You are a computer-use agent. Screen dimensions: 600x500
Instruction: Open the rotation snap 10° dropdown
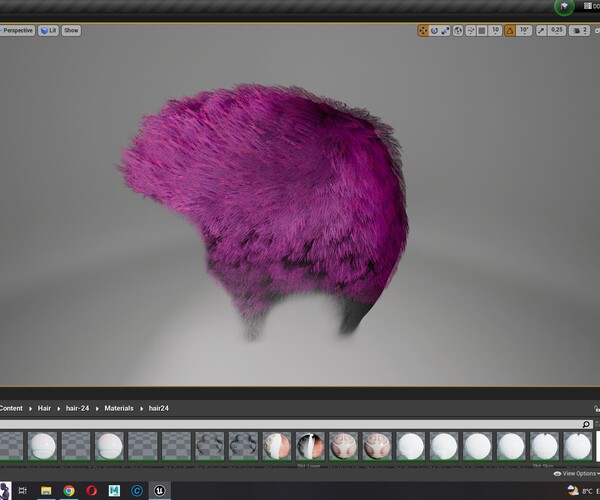tap(524, 31)
